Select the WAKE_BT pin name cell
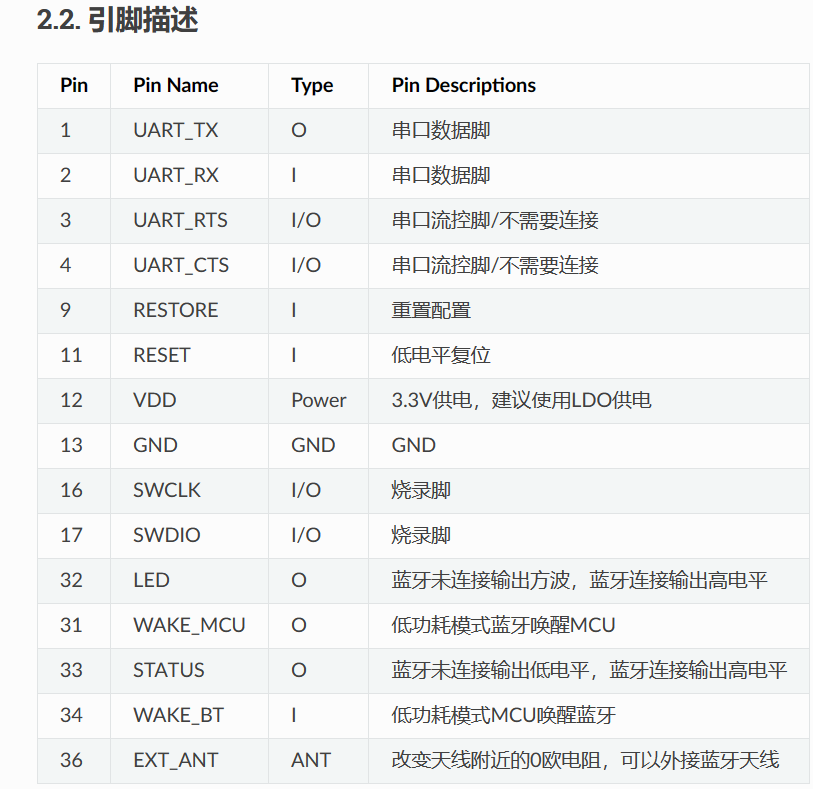This screenshot has height=789, width=813. [x=178, y=715]
